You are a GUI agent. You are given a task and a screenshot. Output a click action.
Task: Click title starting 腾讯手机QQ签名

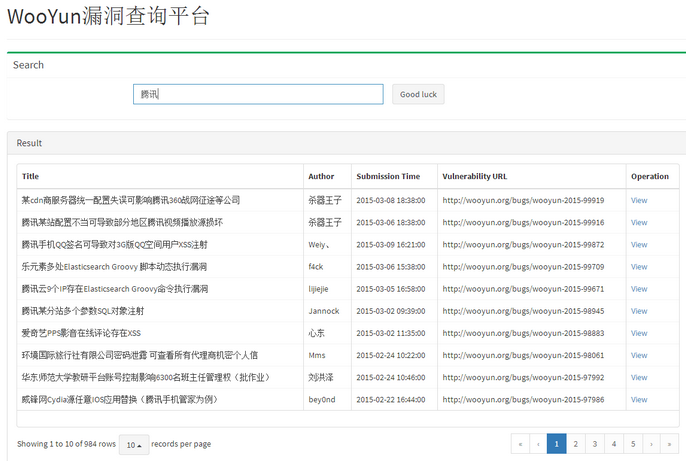point(115,244)
